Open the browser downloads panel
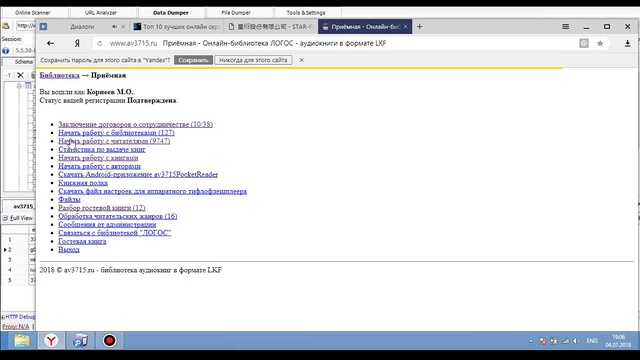This screenshot has height=360, width=640. coord(627,43)
